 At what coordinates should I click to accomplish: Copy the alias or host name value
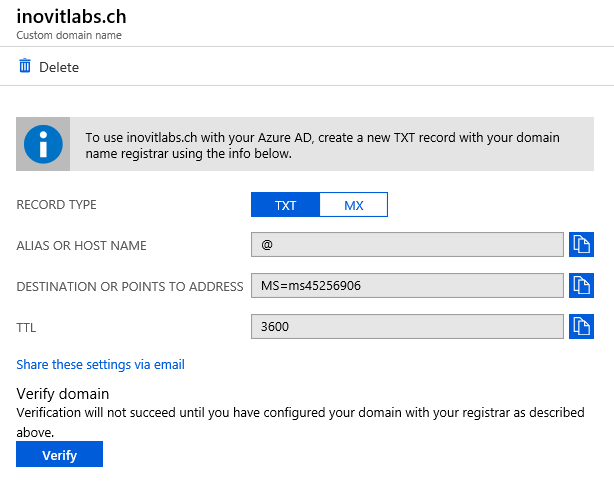tap(581, 244)
